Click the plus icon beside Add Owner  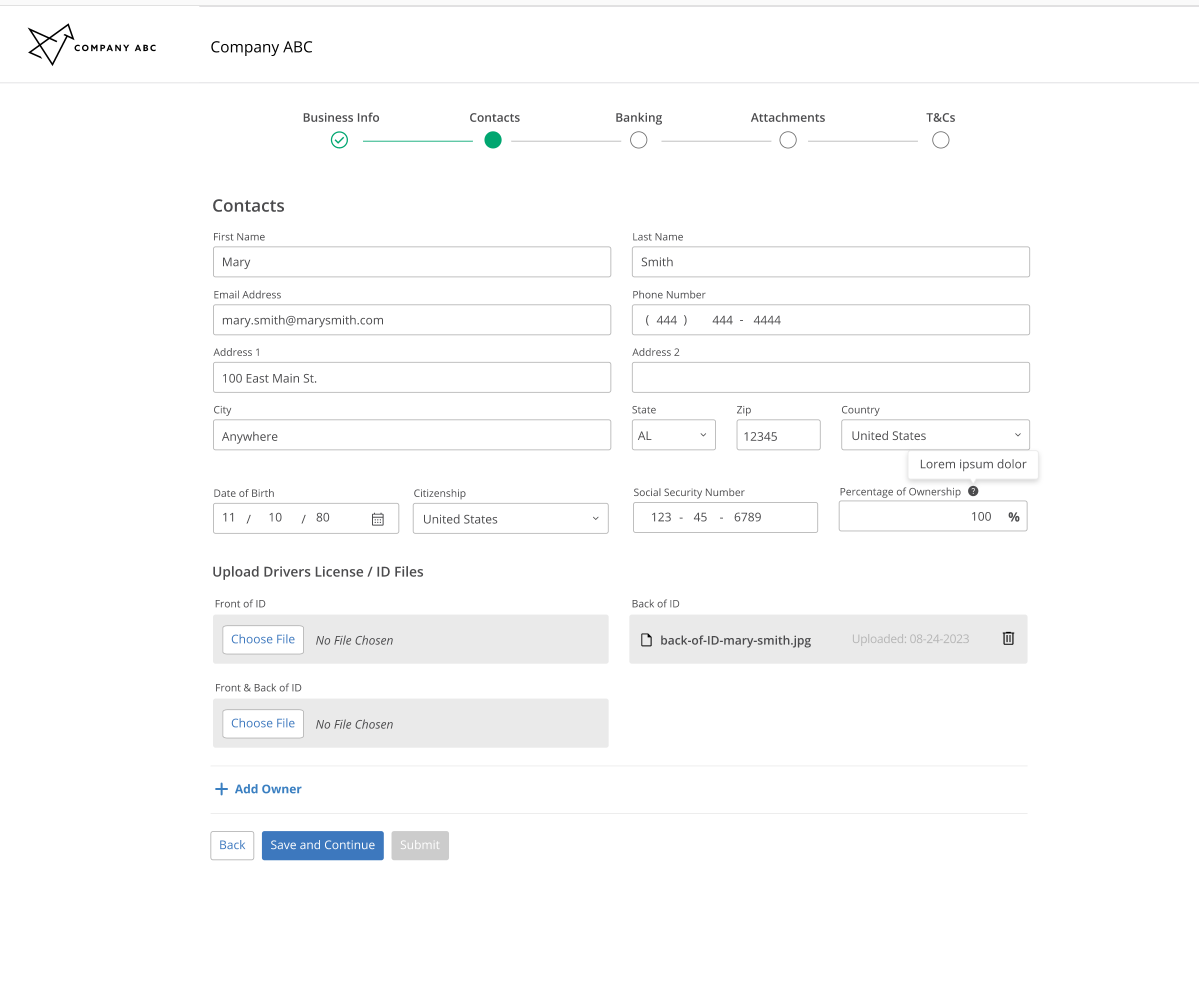pos(221,789)
